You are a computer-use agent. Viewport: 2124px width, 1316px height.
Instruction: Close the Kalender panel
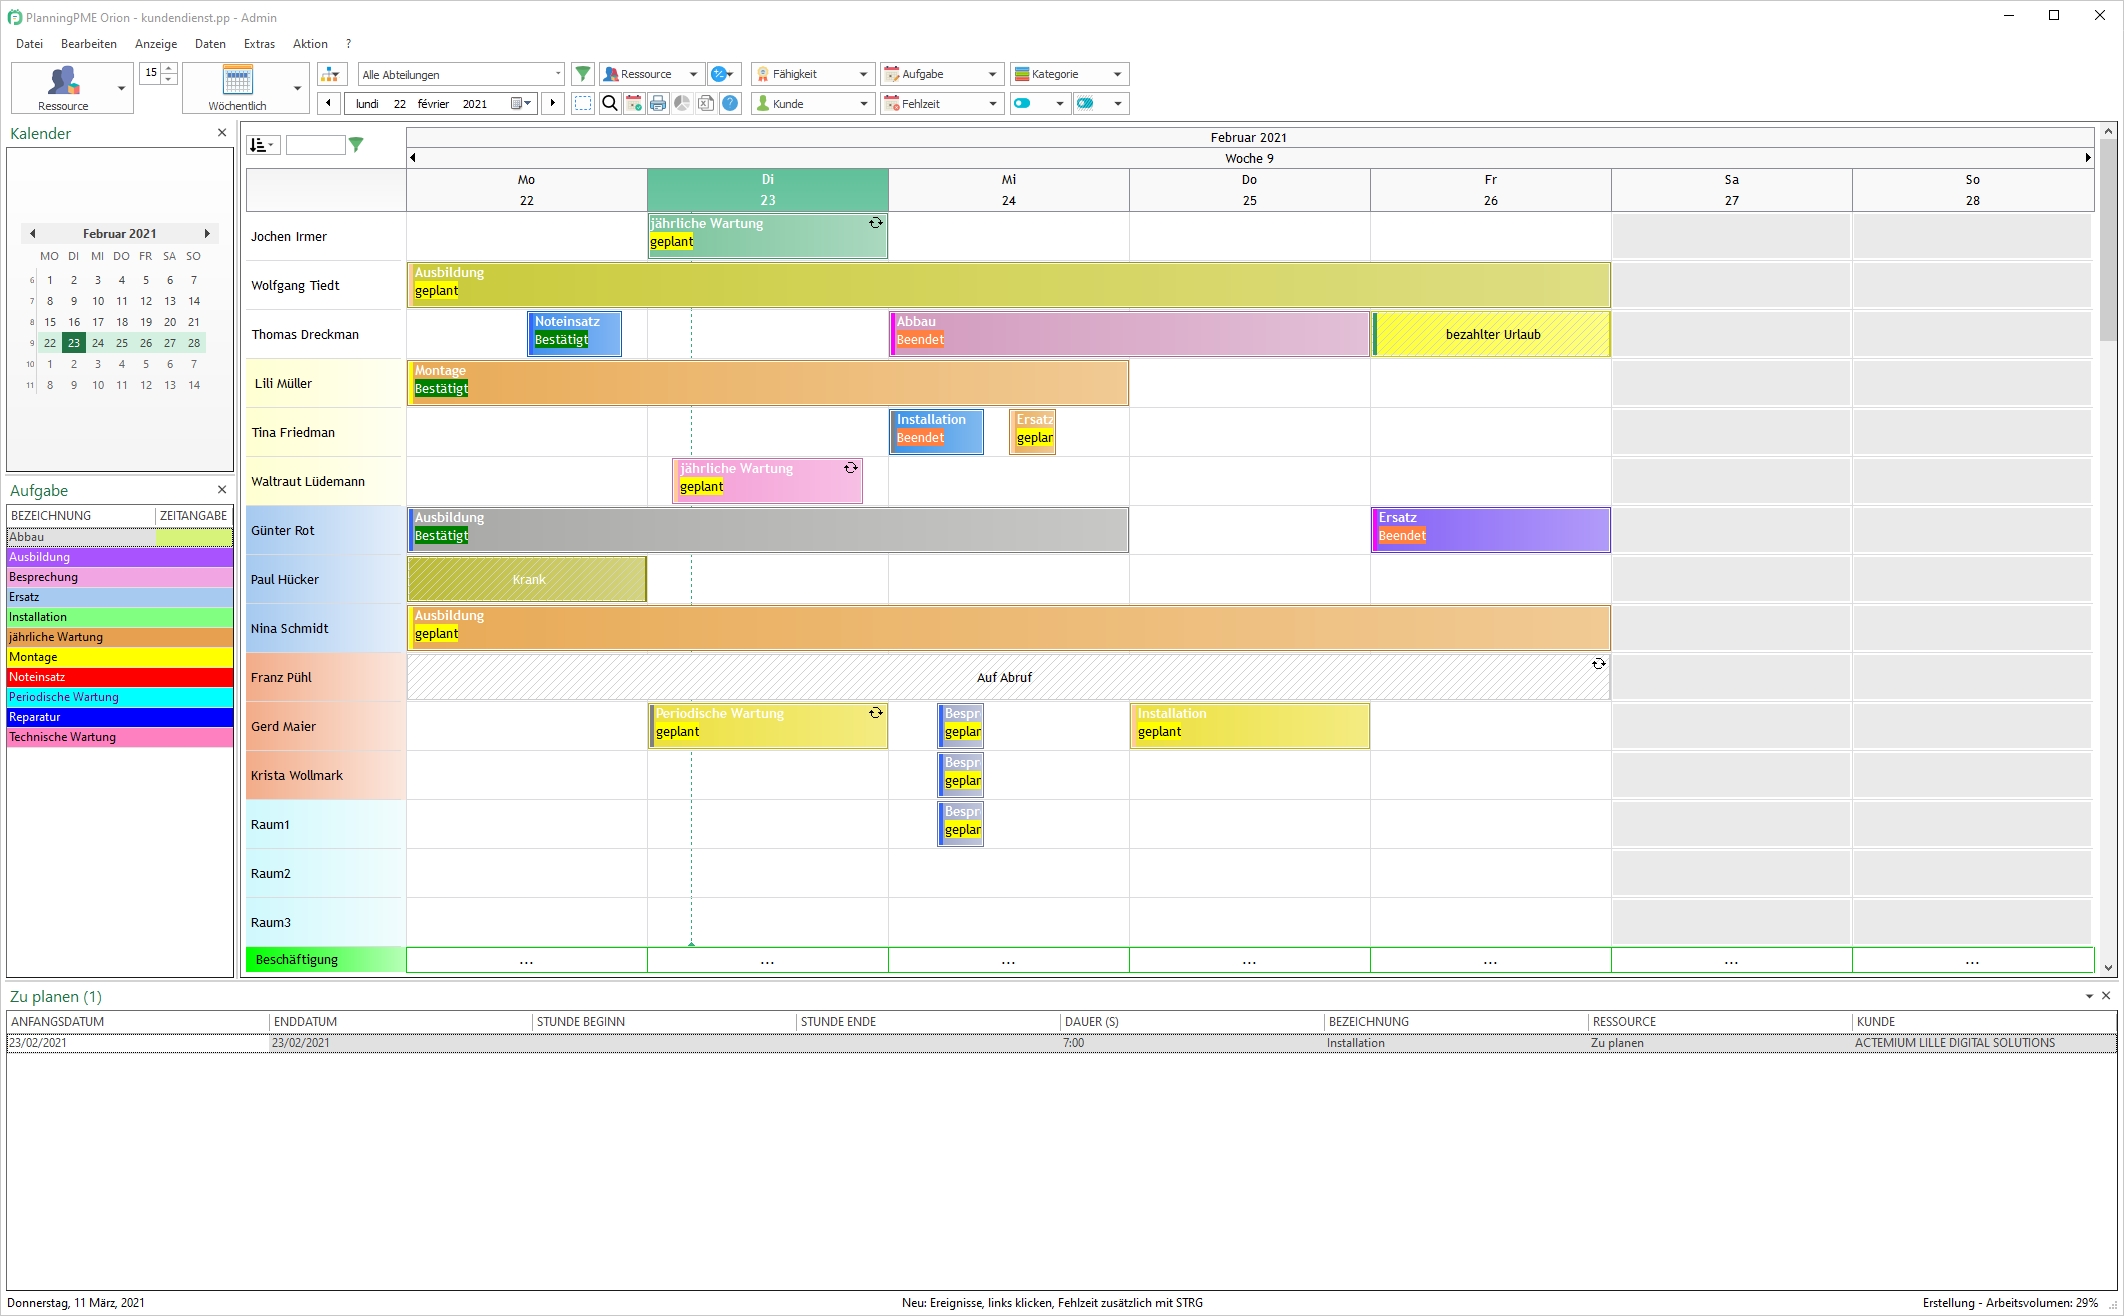tap(222, 132)
